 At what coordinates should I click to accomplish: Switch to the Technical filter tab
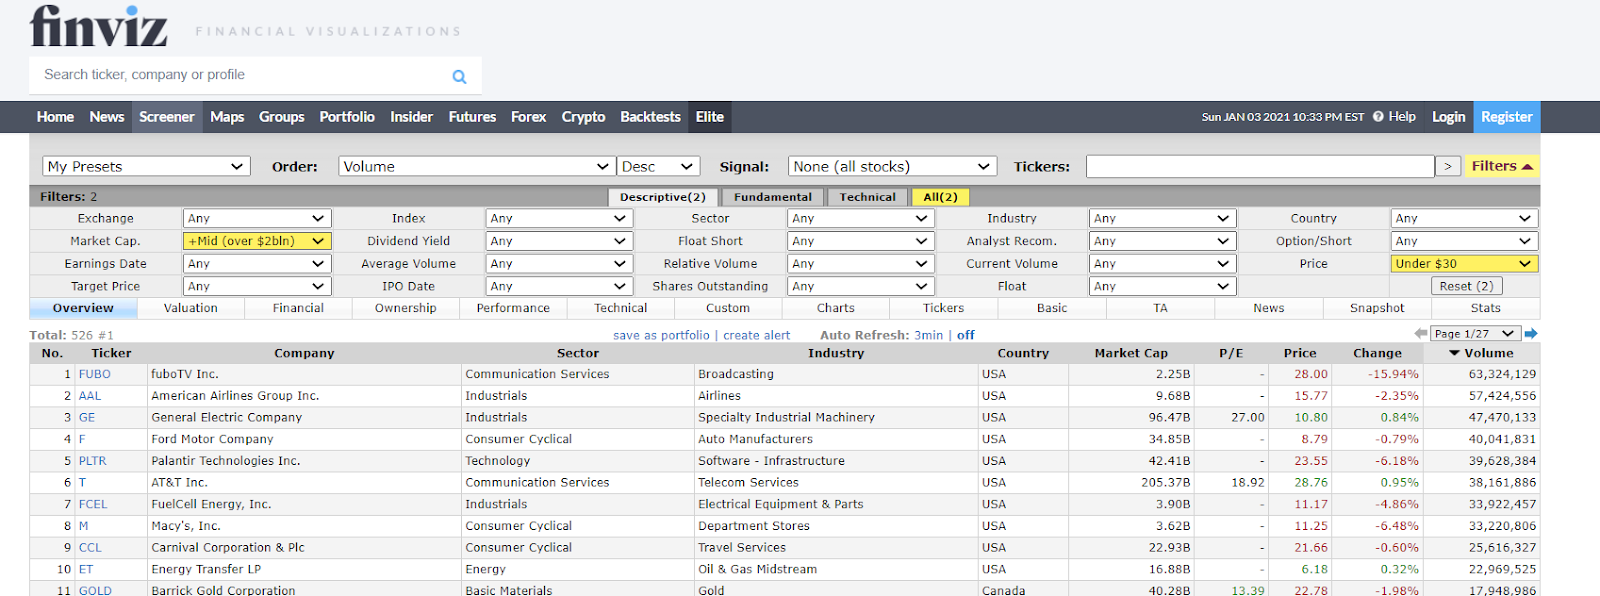coord(867,197)
